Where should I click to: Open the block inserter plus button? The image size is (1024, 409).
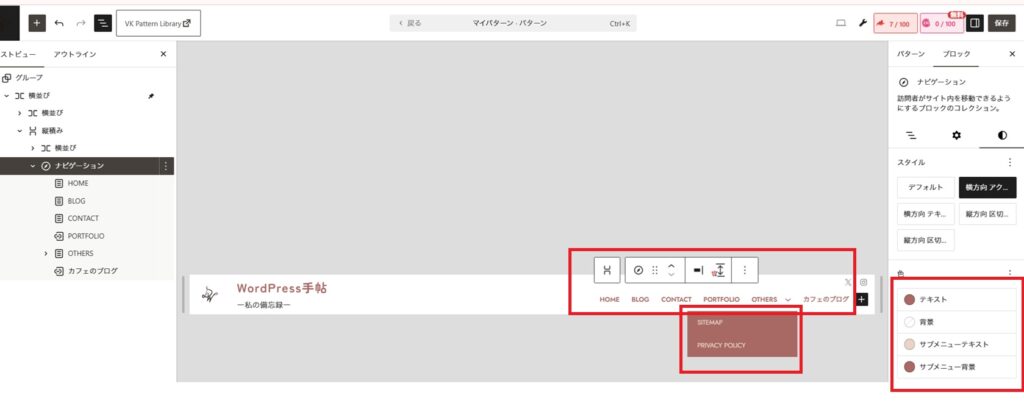coord(37,23)
